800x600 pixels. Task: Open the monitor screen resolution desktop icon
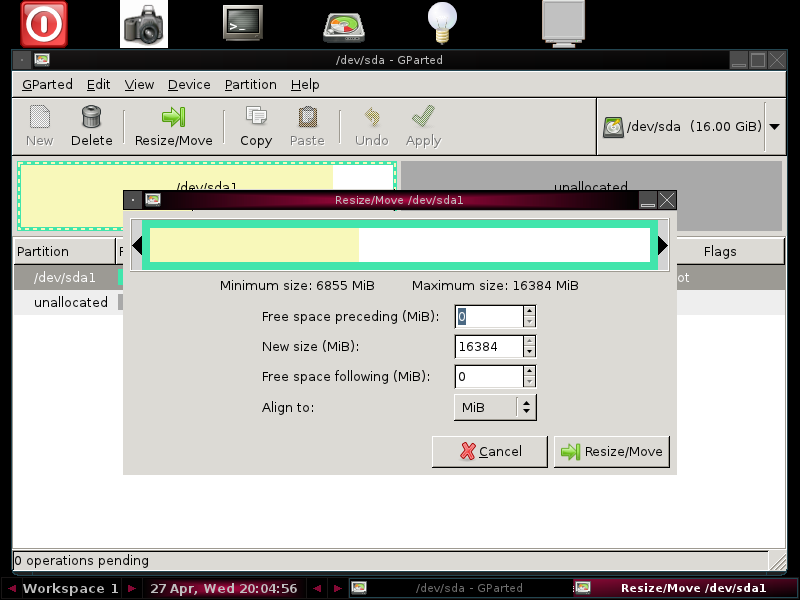[x=563, y=23]
